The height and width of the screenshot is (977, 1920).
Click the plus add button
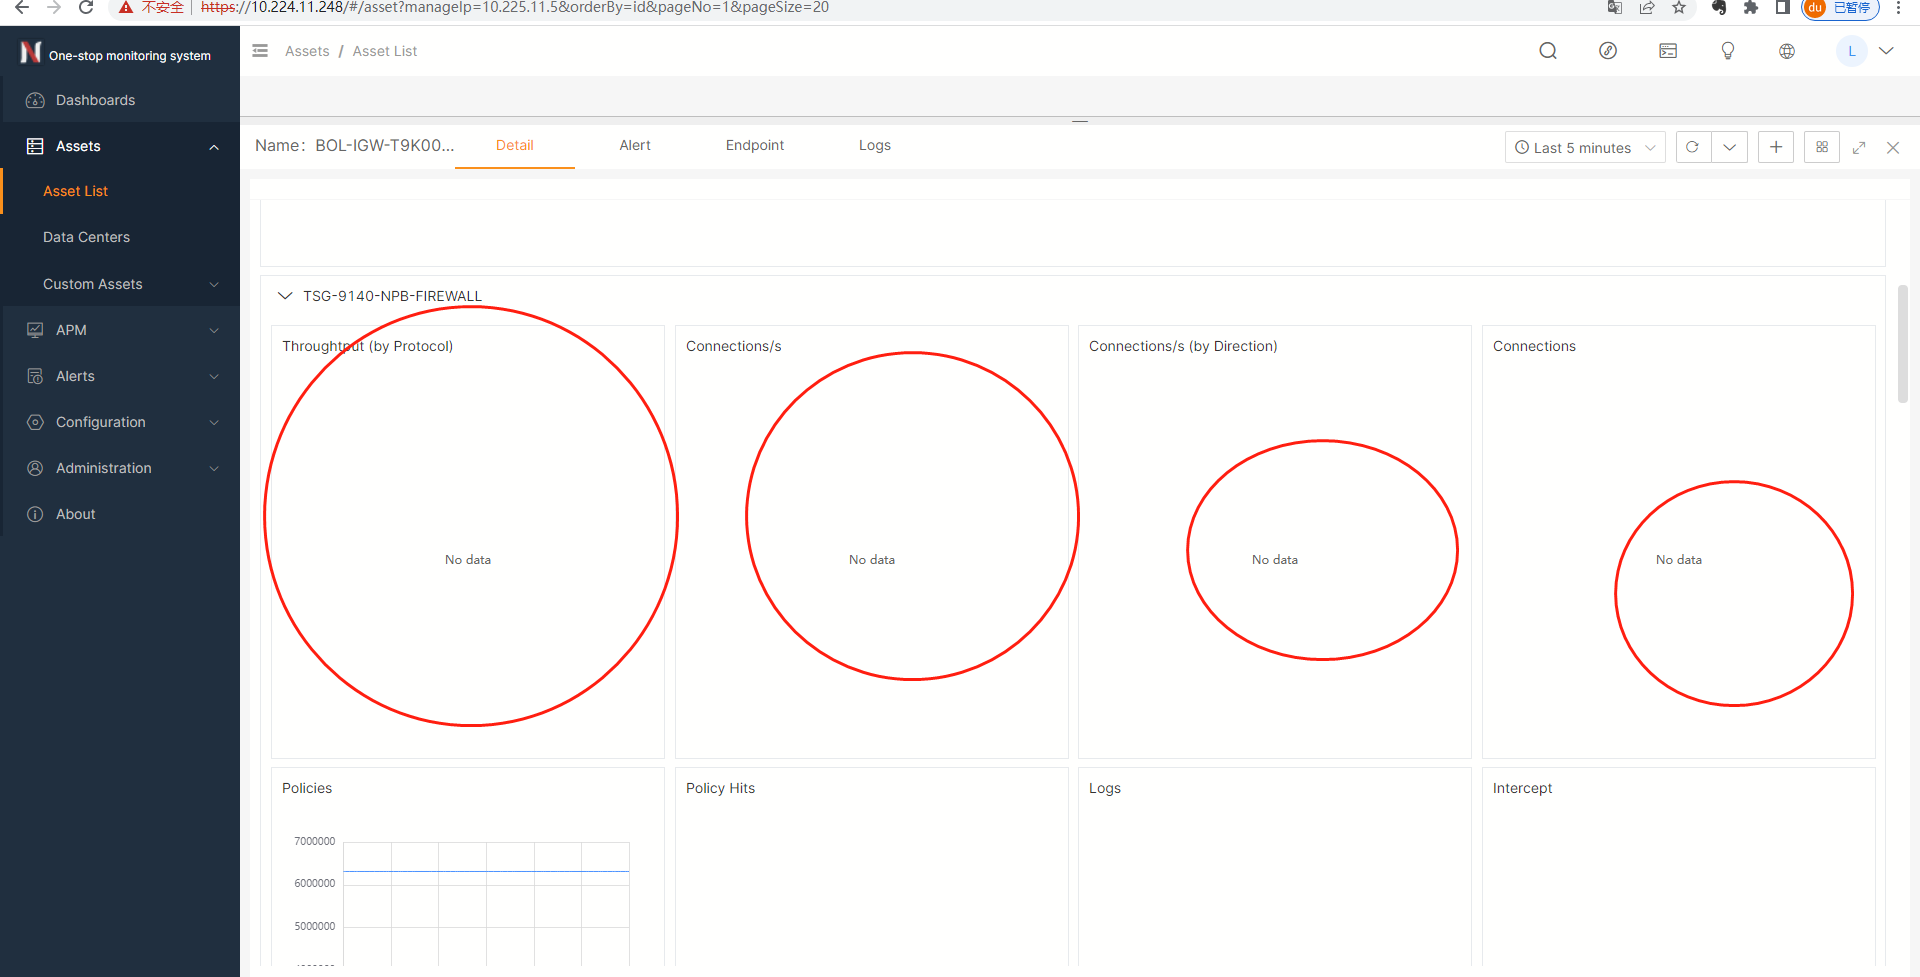click(x=1776, y=147)
